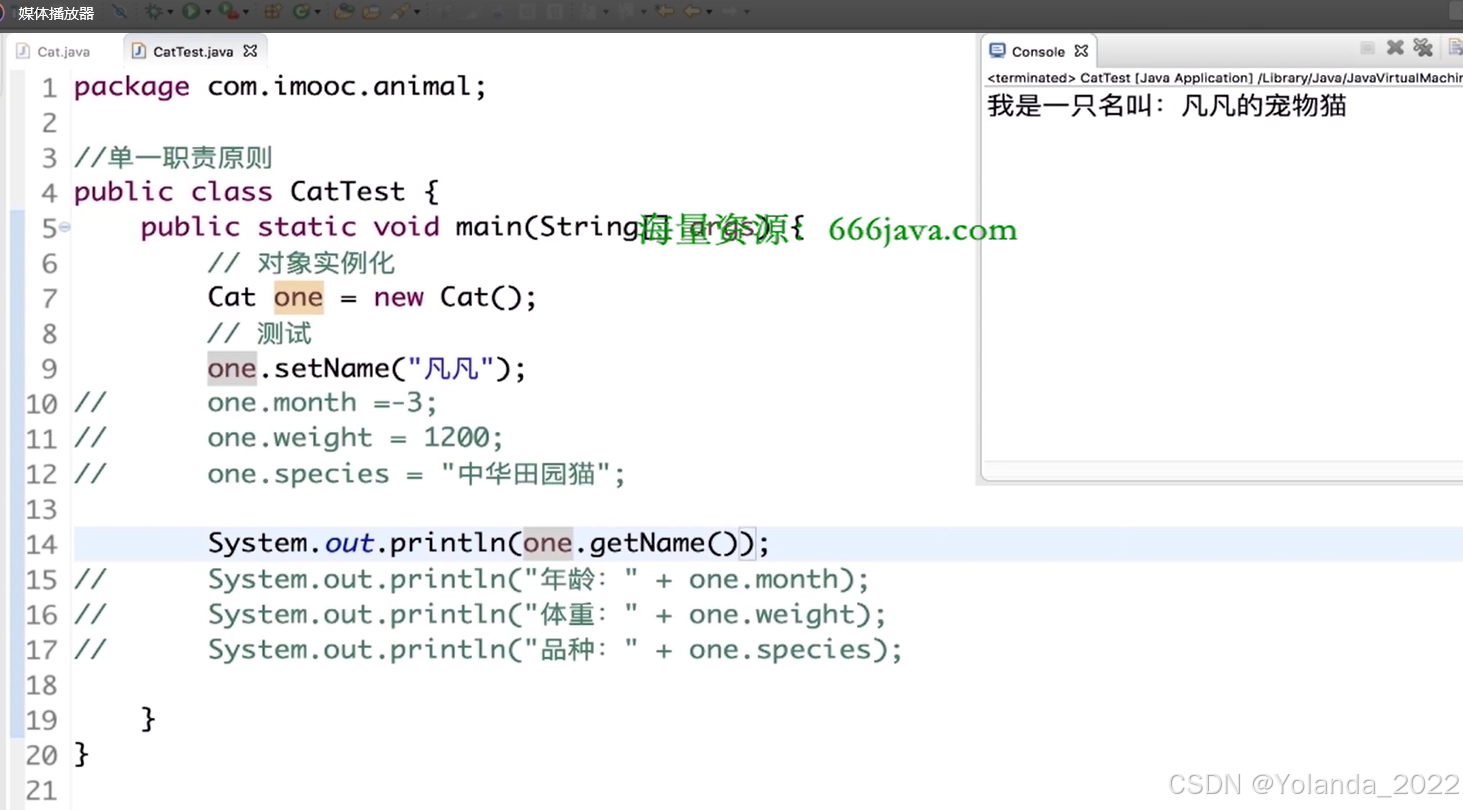This screenshot has height=810, width=1463.
Task: Click 'package com.imooc.animal;' on line 1
Action: tap(280, 87)
